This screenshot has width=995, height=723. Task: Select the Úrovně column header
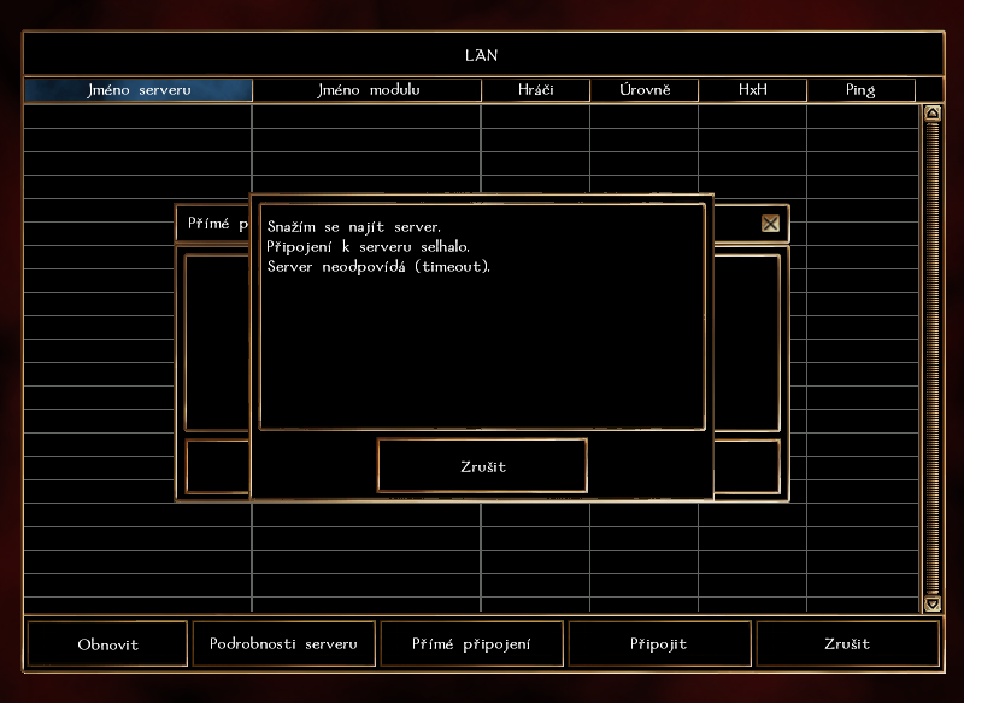(x=643, y=91)
